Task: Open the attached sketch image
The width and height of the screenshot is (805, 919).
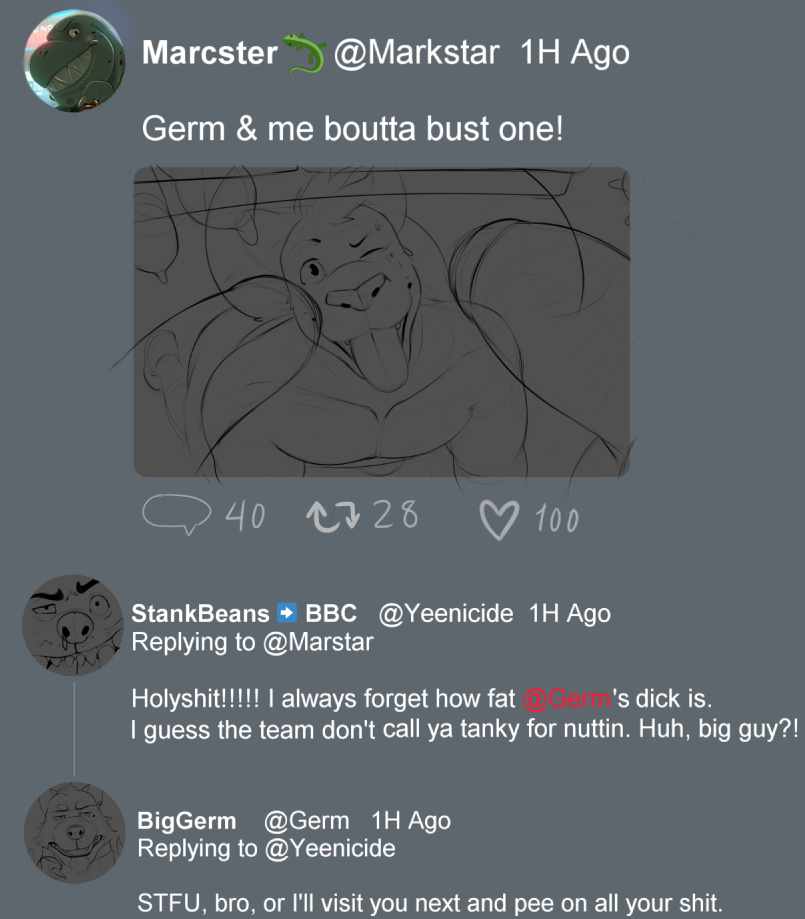Action: [x=381, y=321]
